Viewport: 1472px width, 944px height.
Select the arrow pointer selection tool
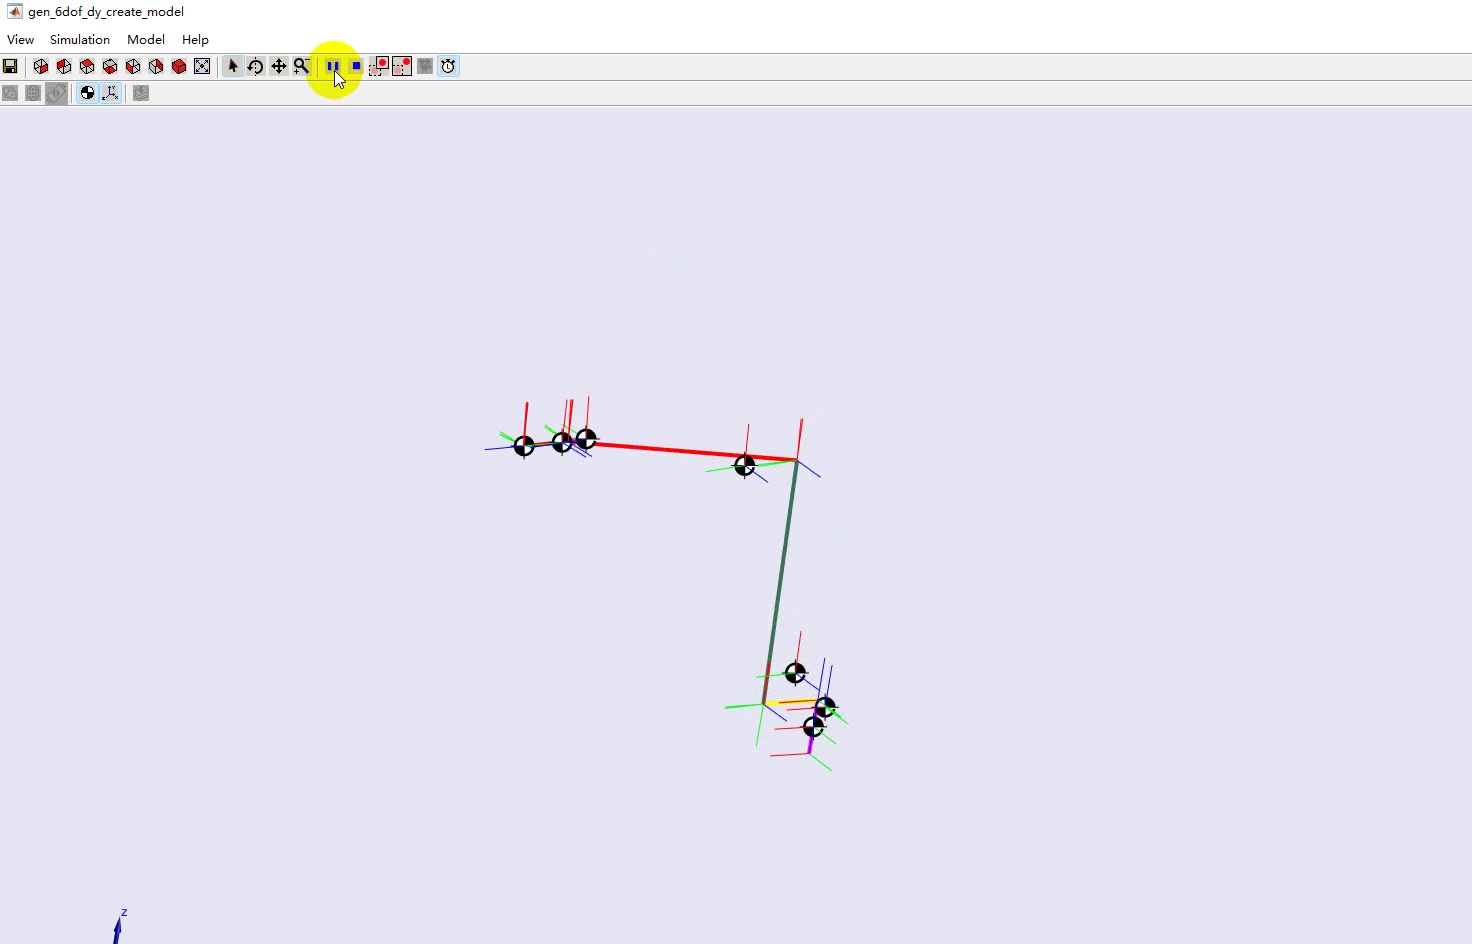[x=232, y=66]
